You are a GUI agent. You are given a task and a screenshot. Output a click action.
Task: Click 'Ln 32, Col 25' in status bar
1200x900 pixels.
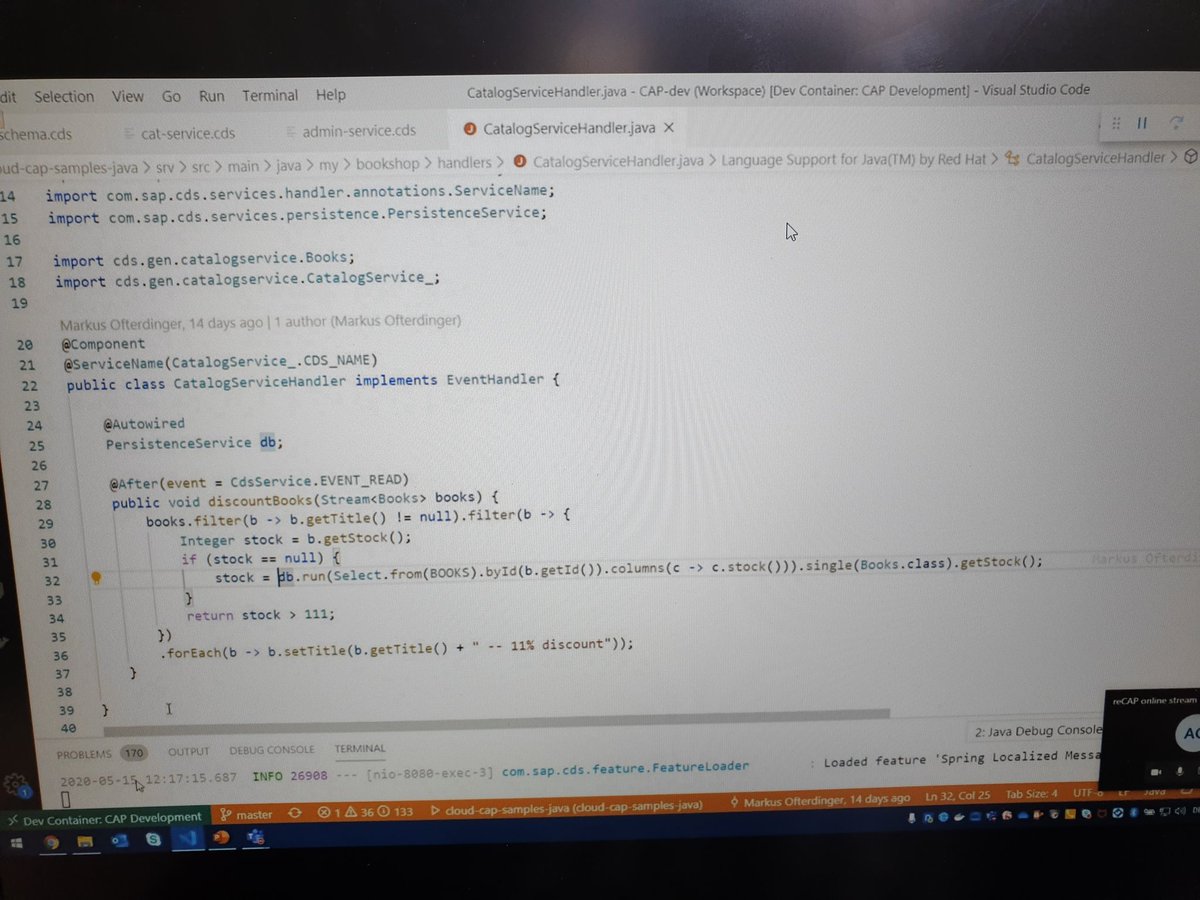pos(957,797)
